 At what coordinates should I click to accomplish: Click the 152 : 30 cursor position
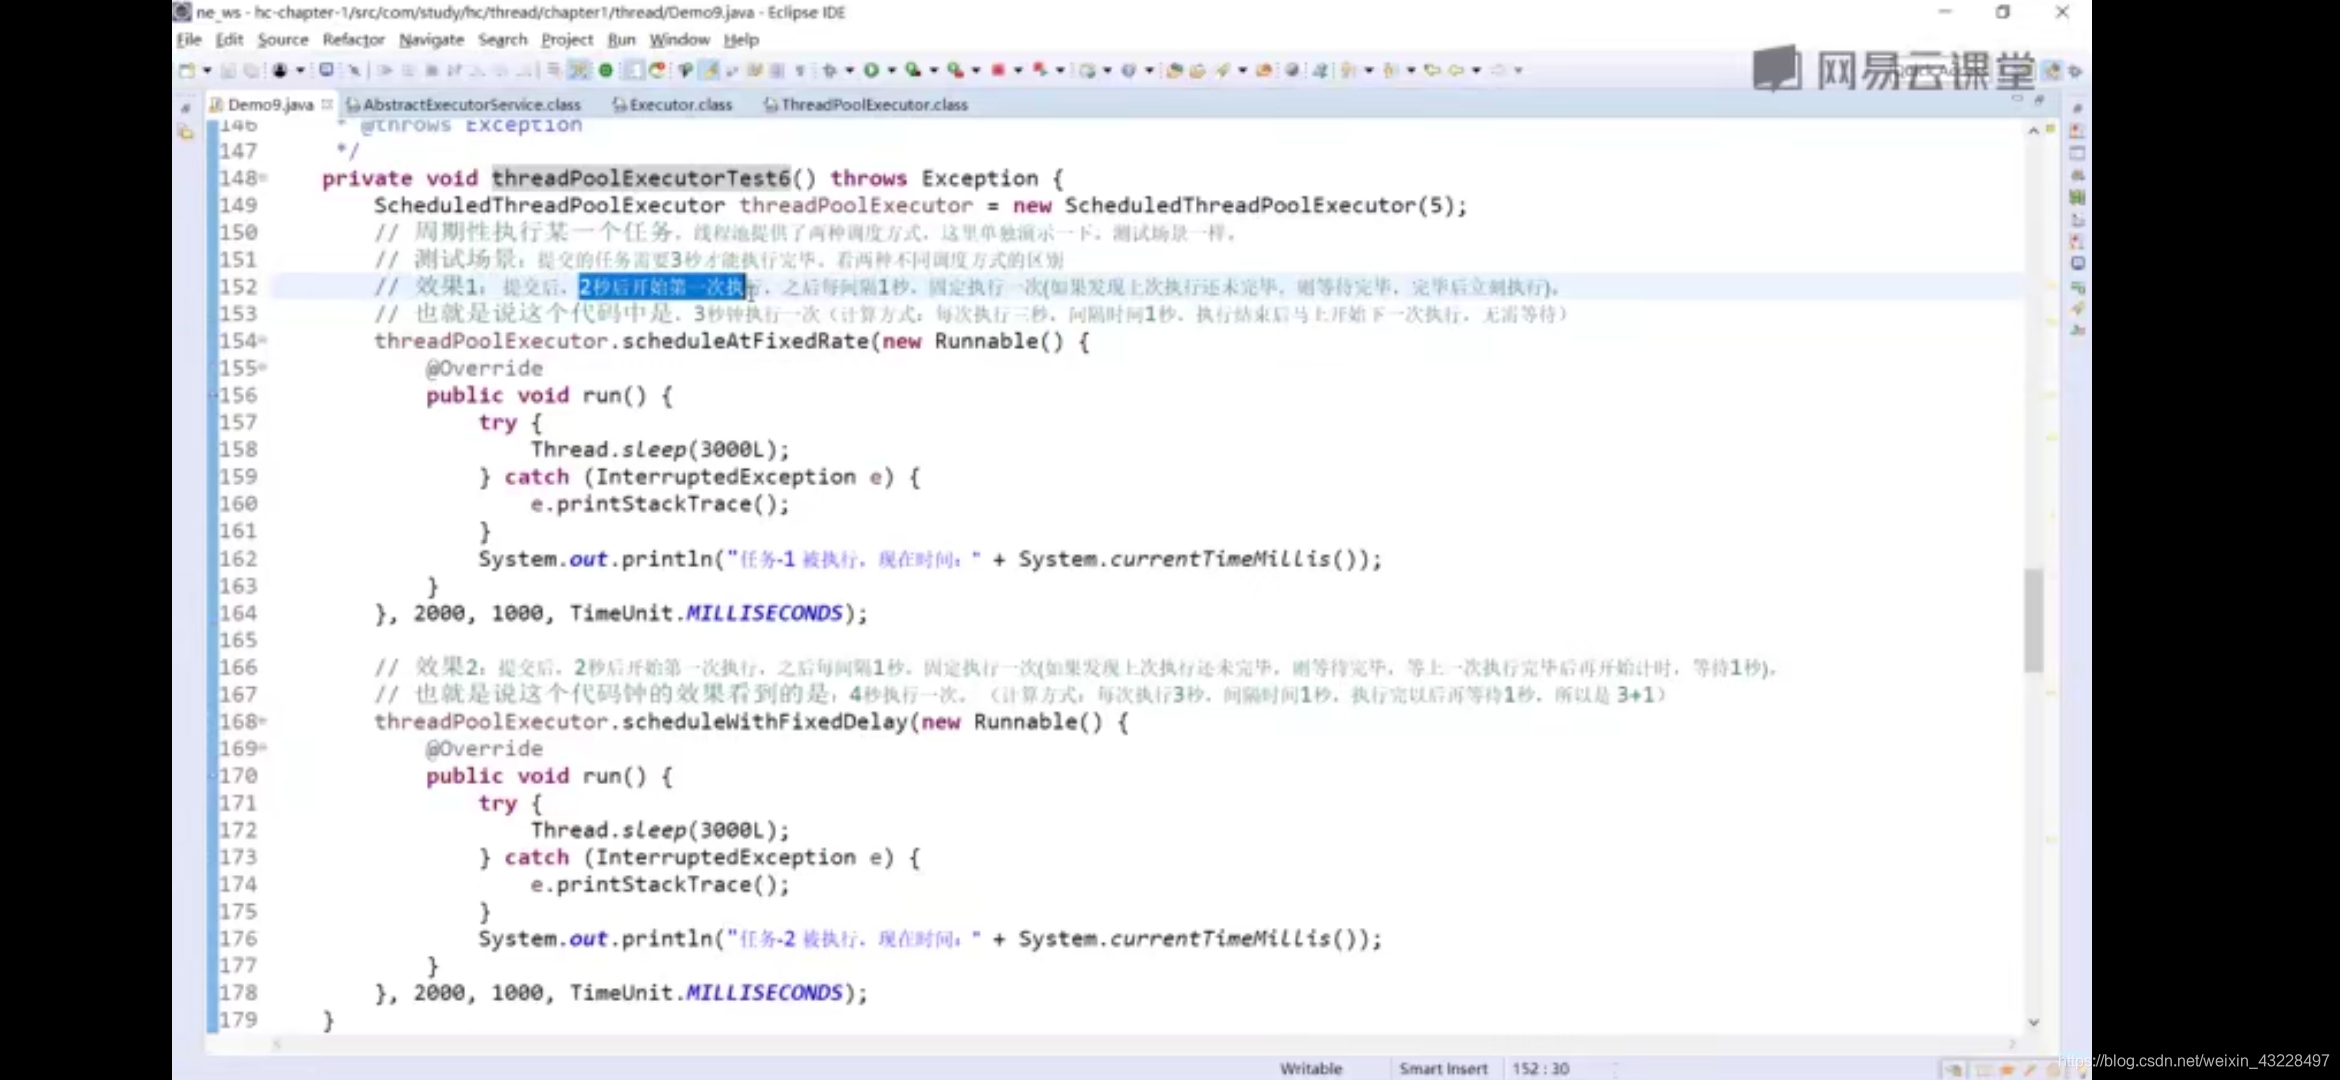coord(1541,1068)
